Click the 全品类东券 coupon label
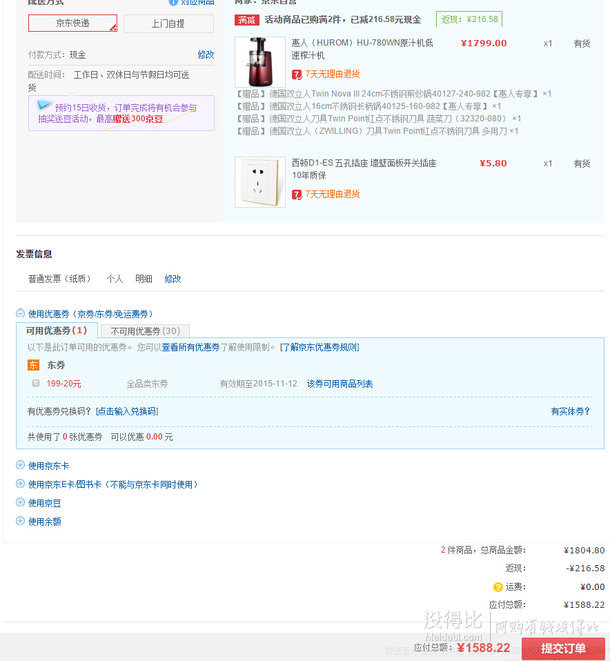 coord(147,384)
